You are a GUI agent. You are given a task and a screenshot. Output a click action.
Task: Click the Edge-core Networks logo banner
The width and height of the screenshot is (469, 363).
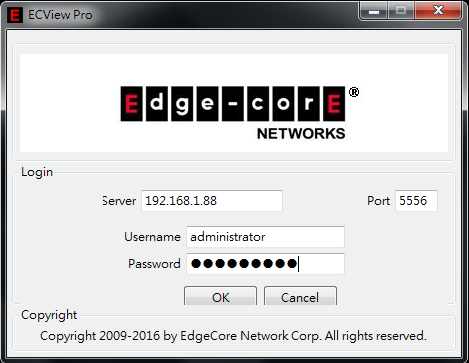point(234,103)
